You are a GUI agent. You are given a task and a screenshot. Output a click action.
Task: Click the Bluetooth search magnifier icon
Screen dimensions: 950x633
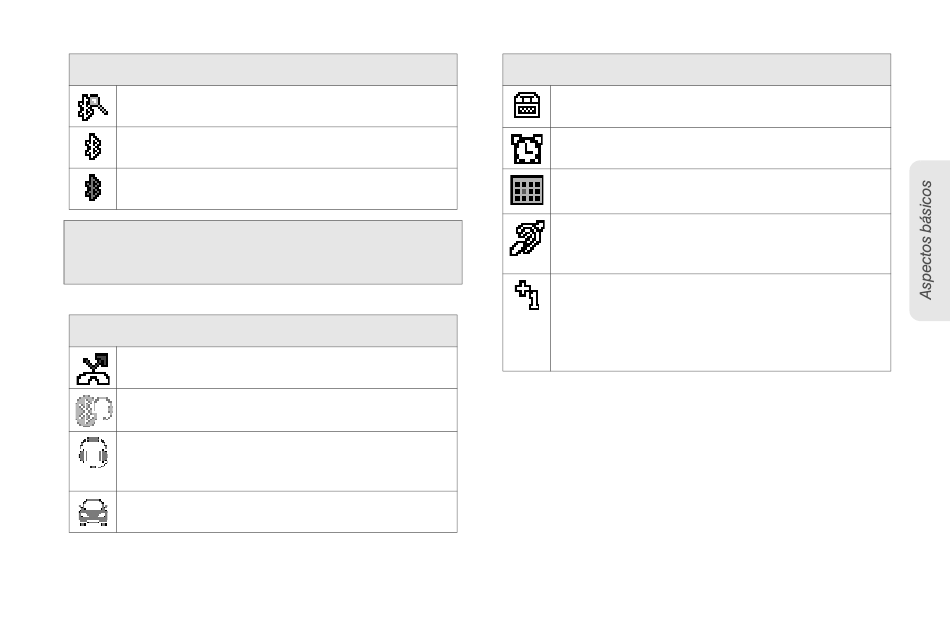coord(92,106)
